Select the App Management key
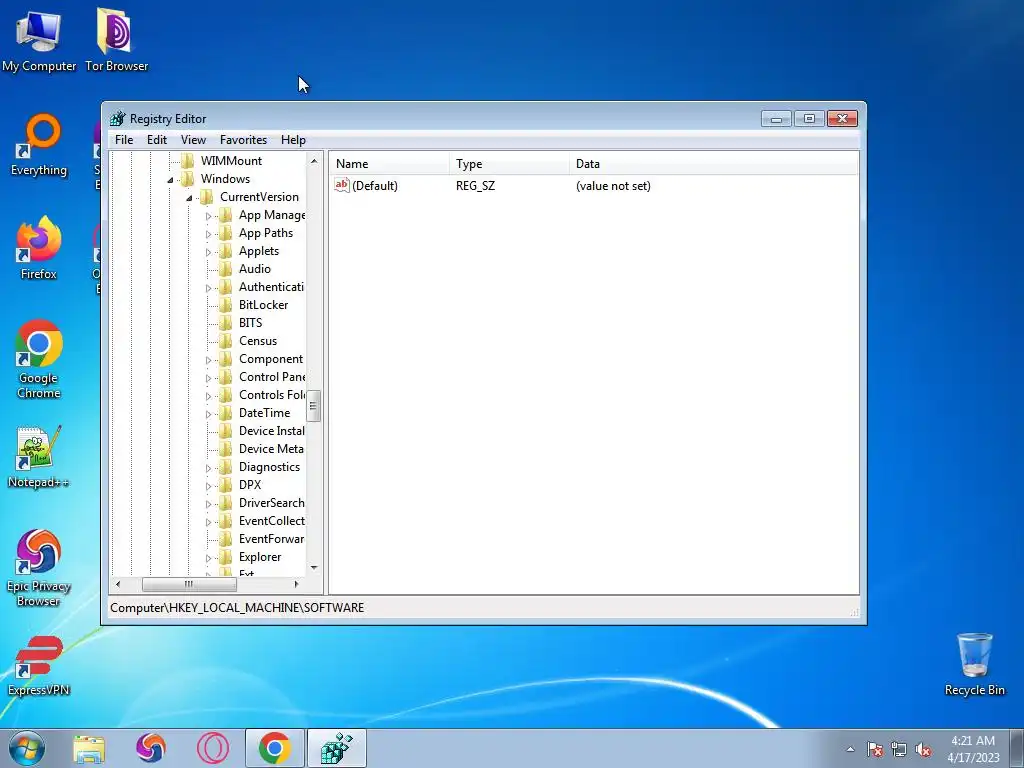Image resolution: width=1024 pixels, height=768 pixels. click(272, 215)
